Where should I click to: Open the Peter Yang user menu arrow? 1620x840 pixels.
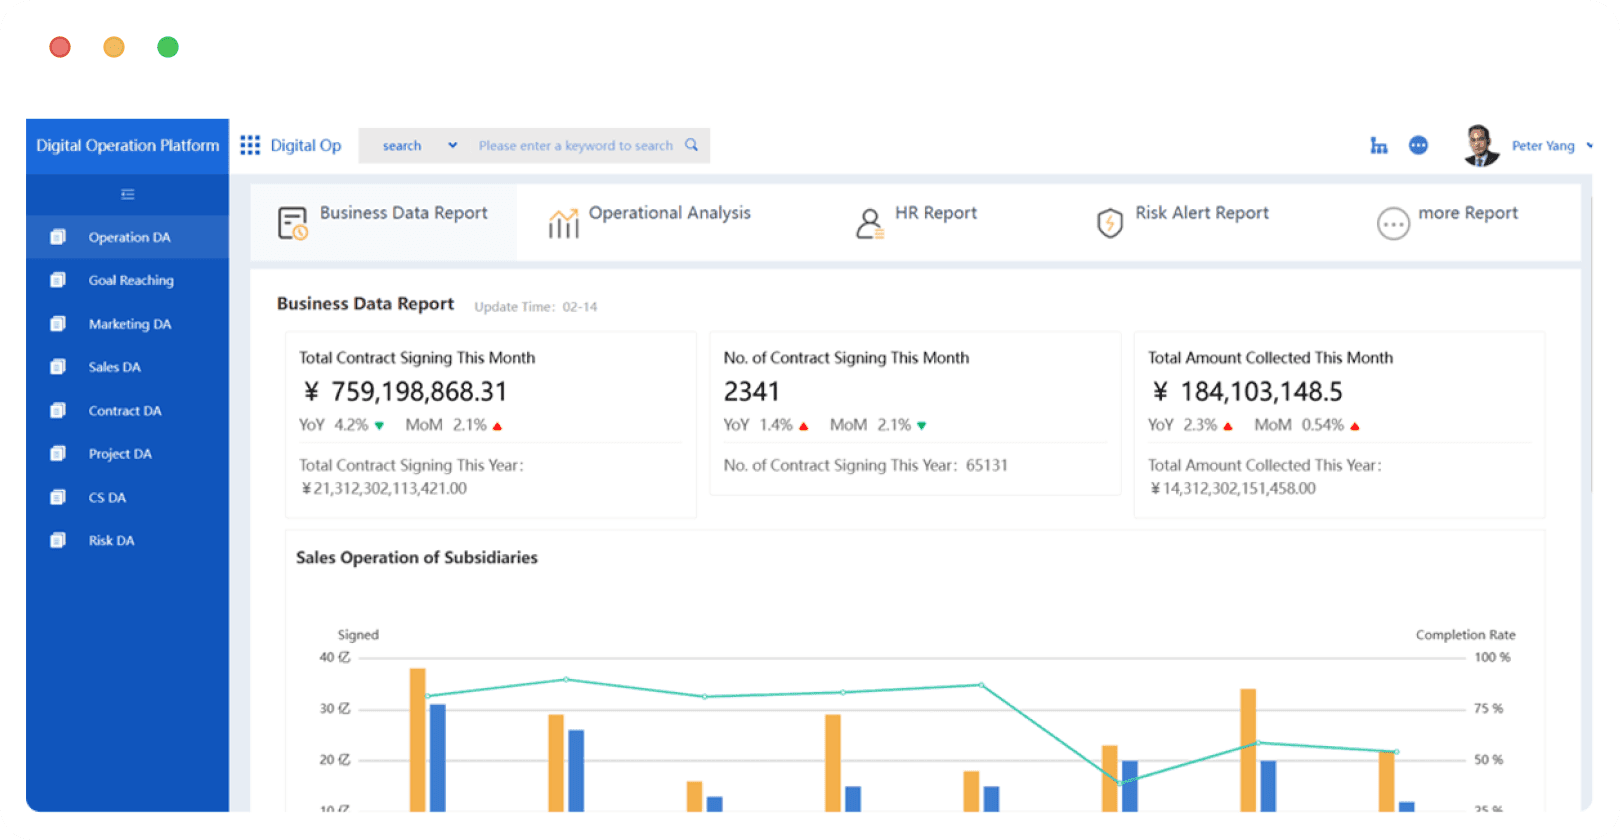[1589, 146]
